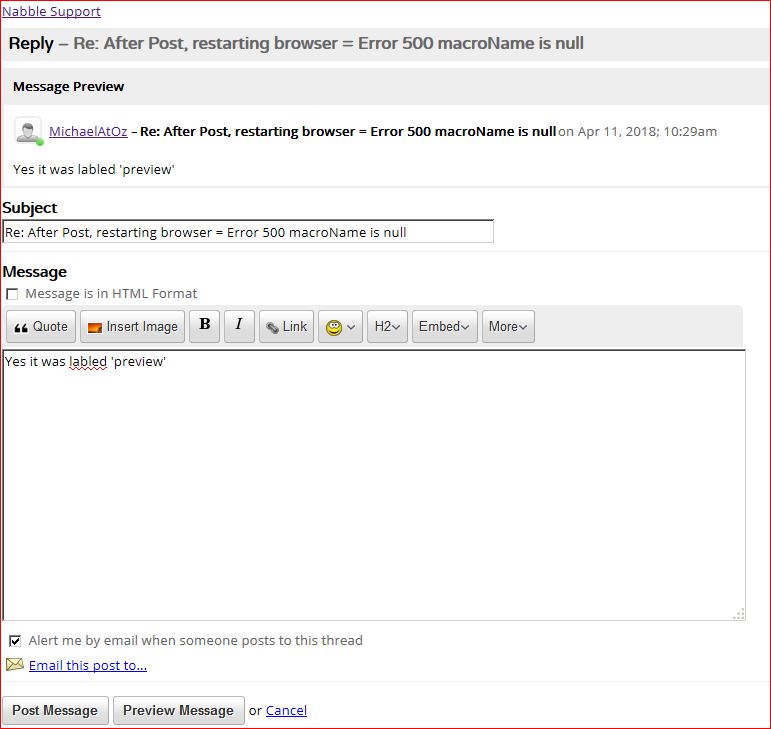
Task: Click into the Subject text field
Action: (248, 232)
